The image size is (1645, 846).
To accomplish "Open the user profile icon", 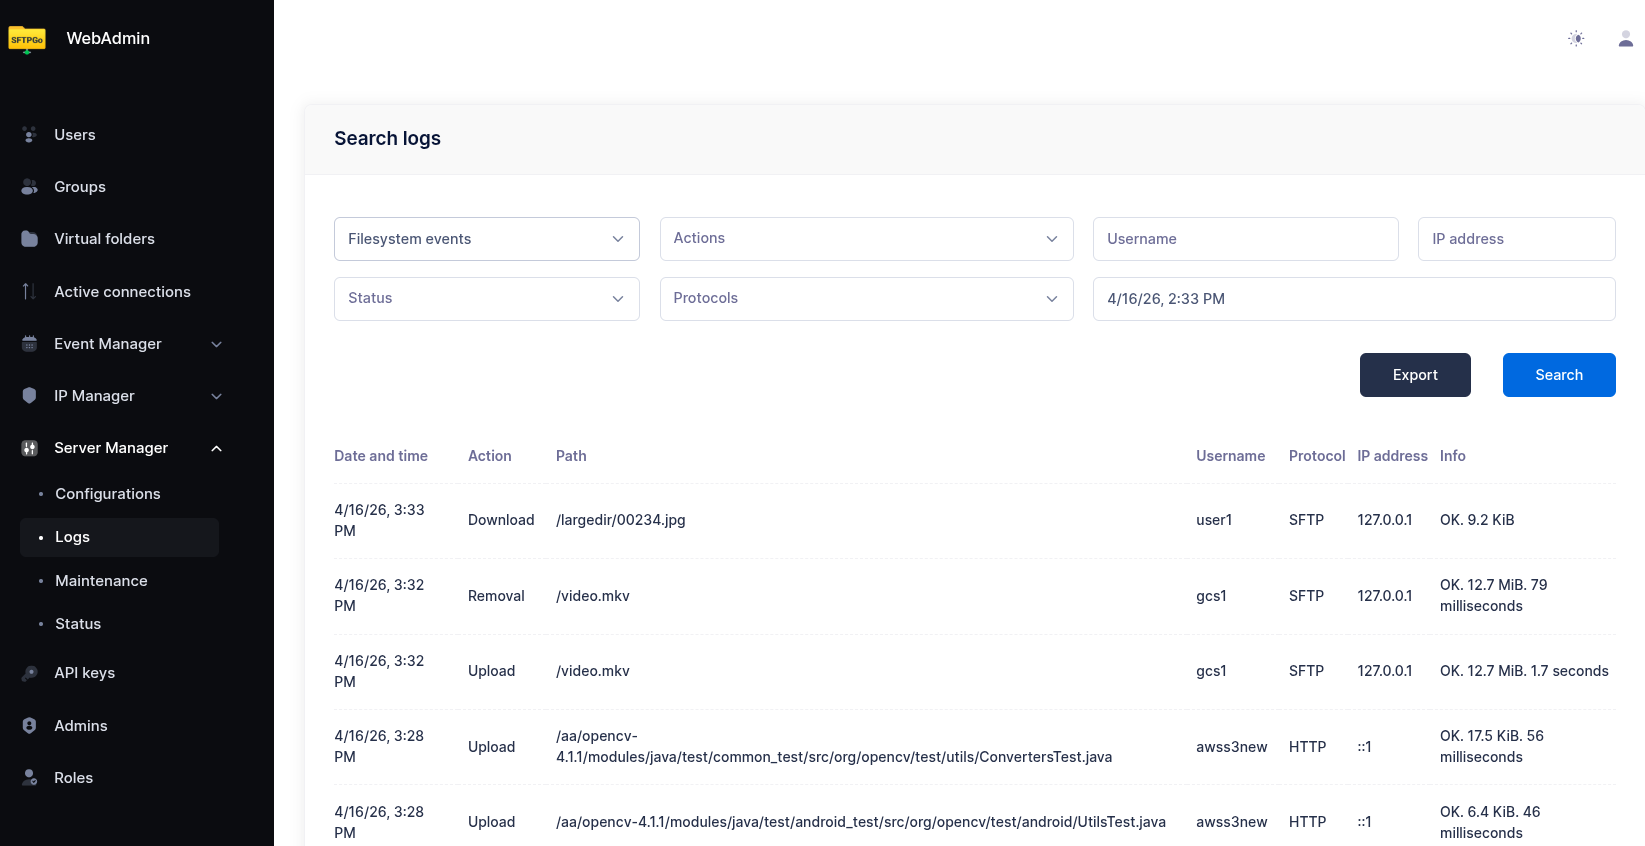I will pos(1625,39).
